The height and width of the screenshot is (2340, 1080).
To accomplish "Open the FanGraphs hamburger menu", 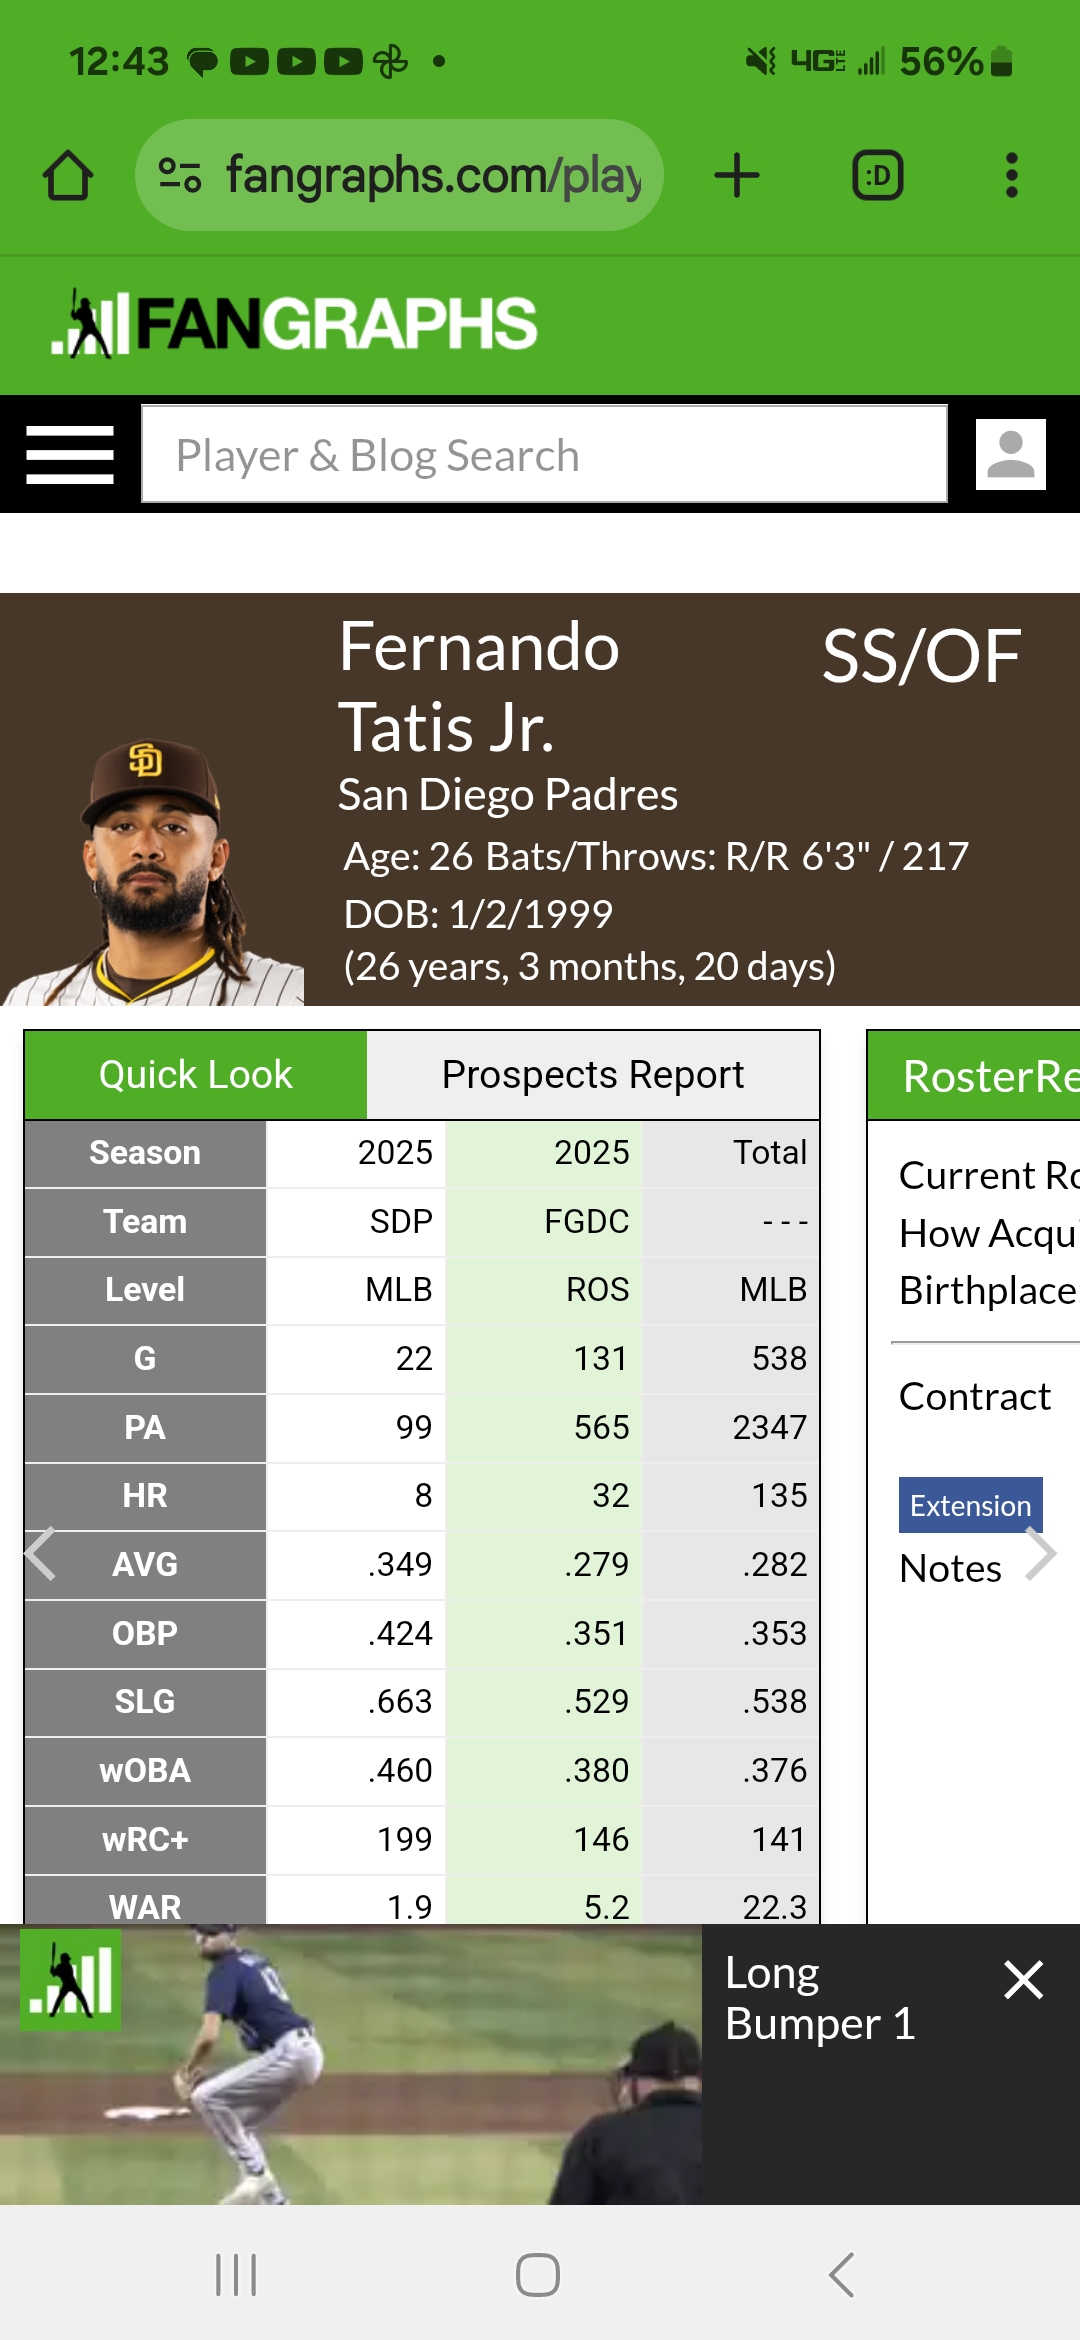I will tap(70, 455).
